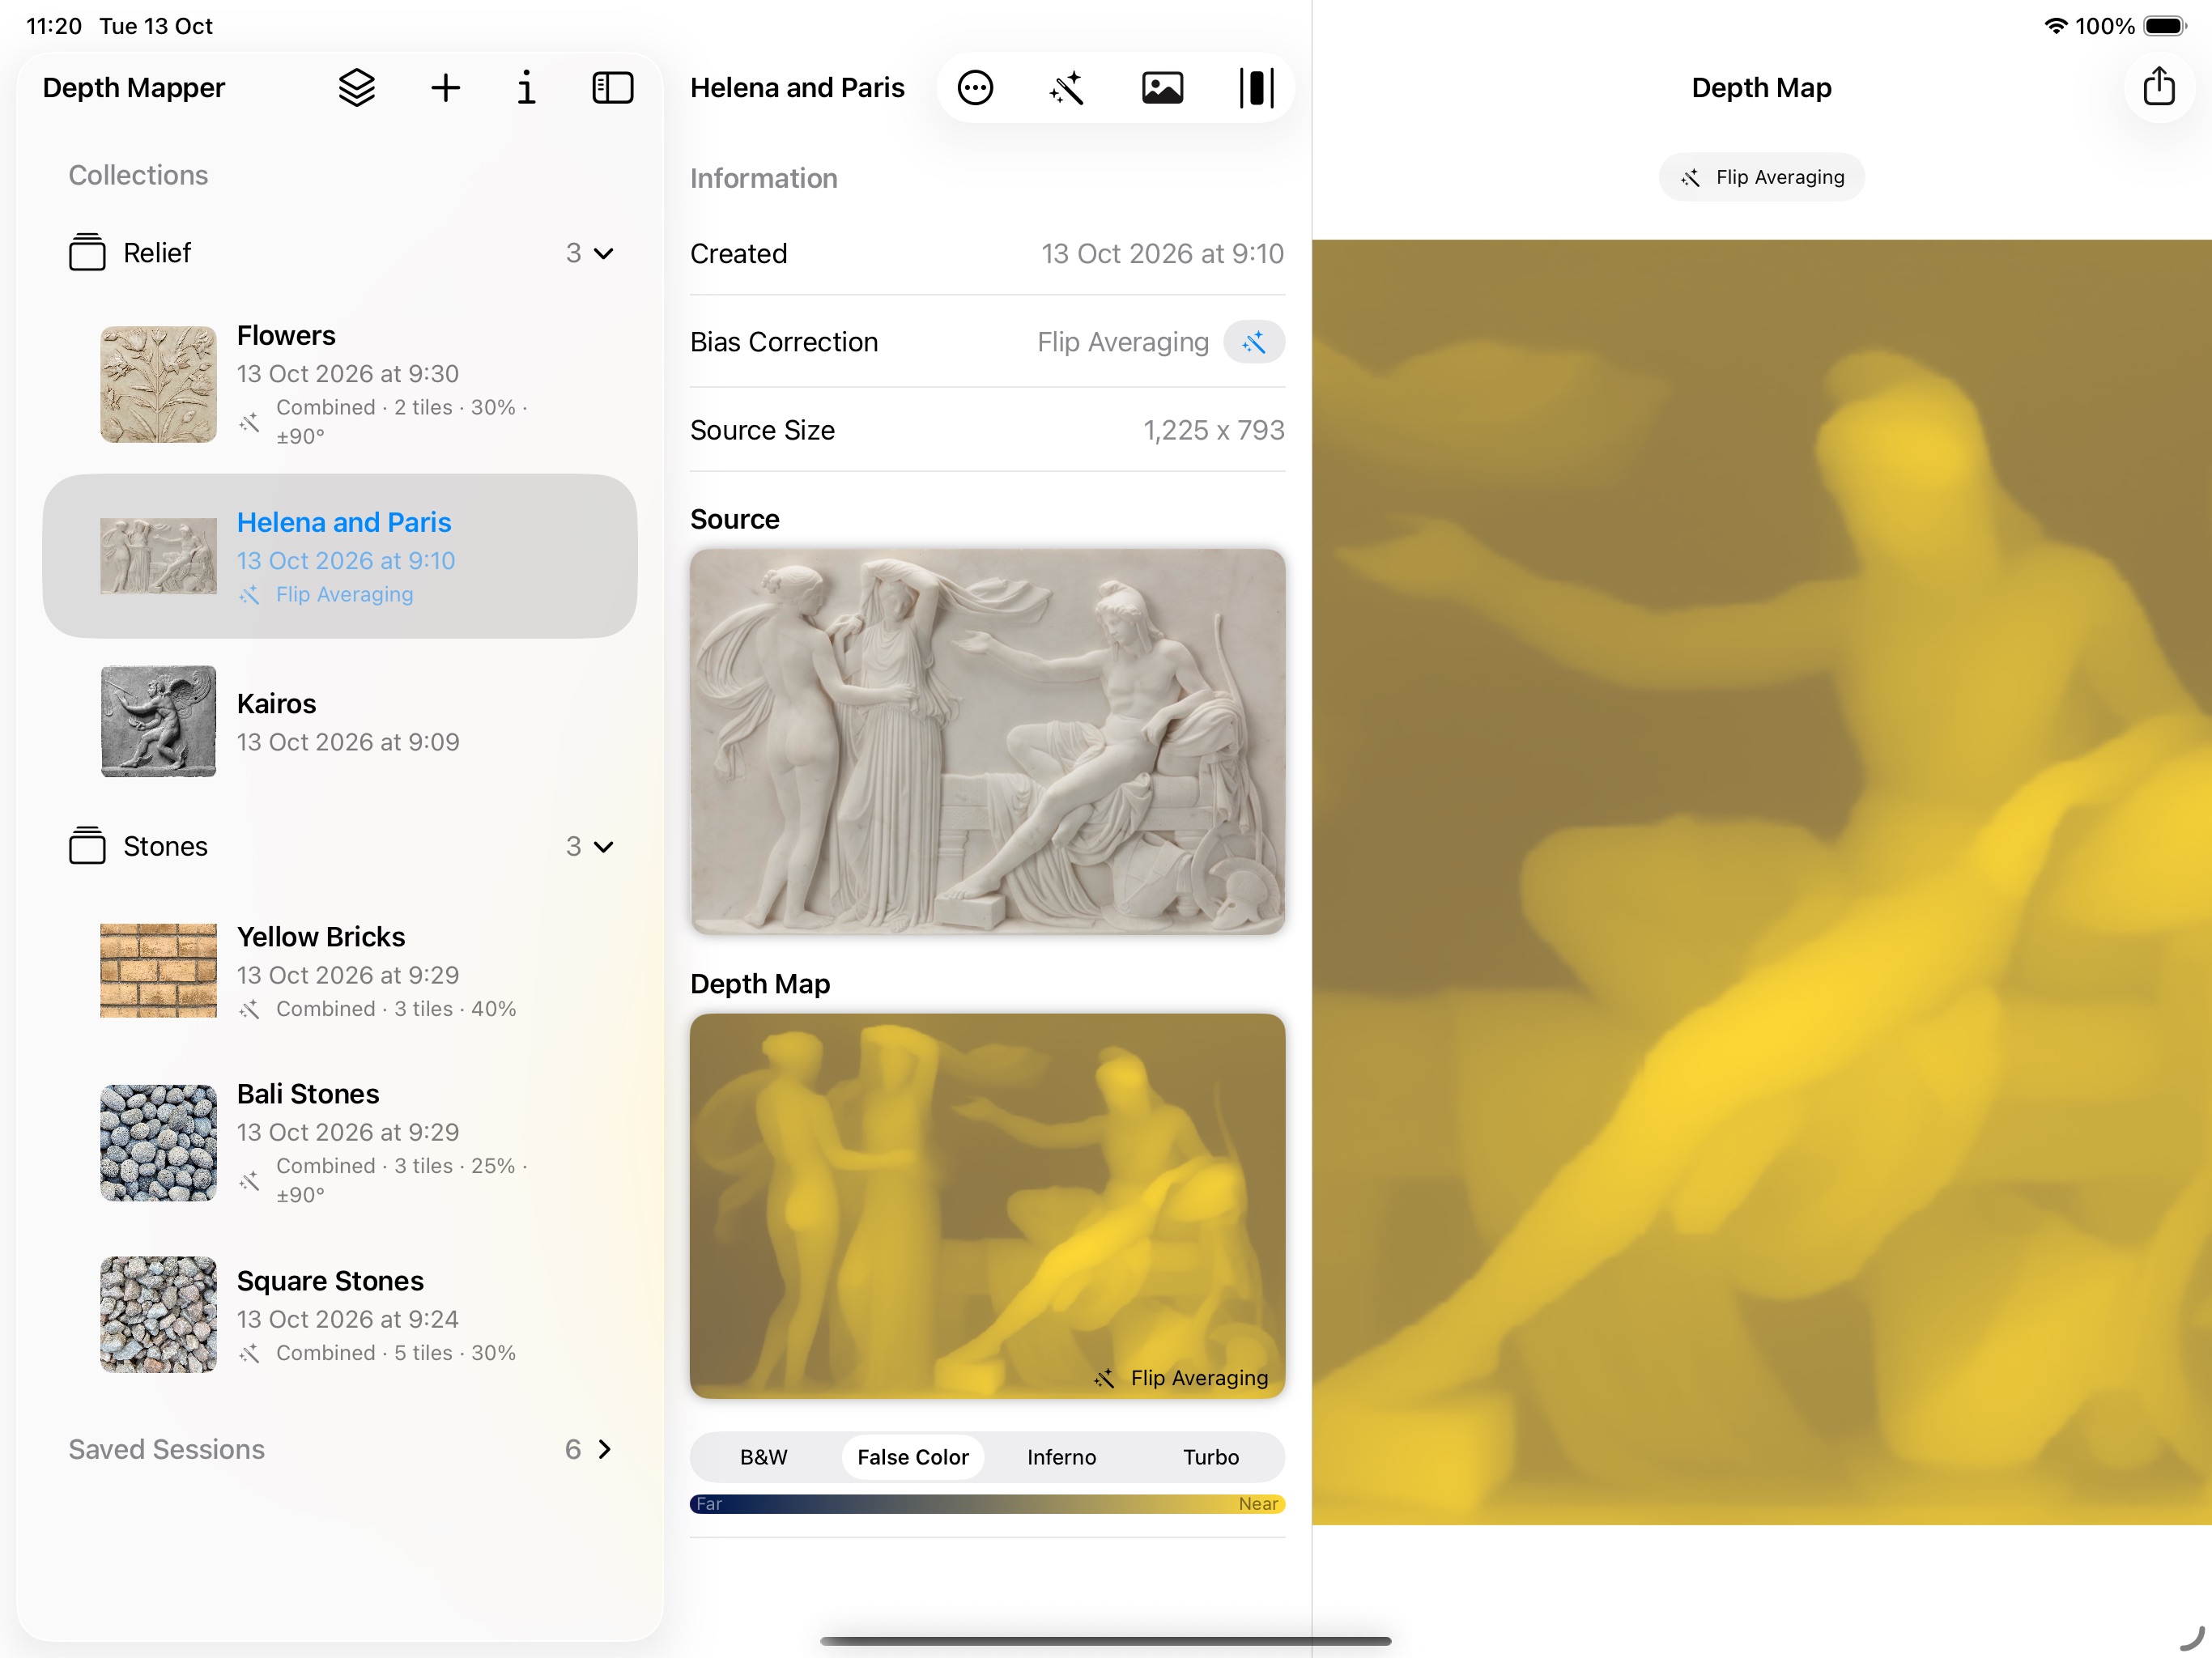Collapse the Stones collection chevron
Image resolution: width=2212 pixels, height=1658 pixels.
(x=603, y=847)
